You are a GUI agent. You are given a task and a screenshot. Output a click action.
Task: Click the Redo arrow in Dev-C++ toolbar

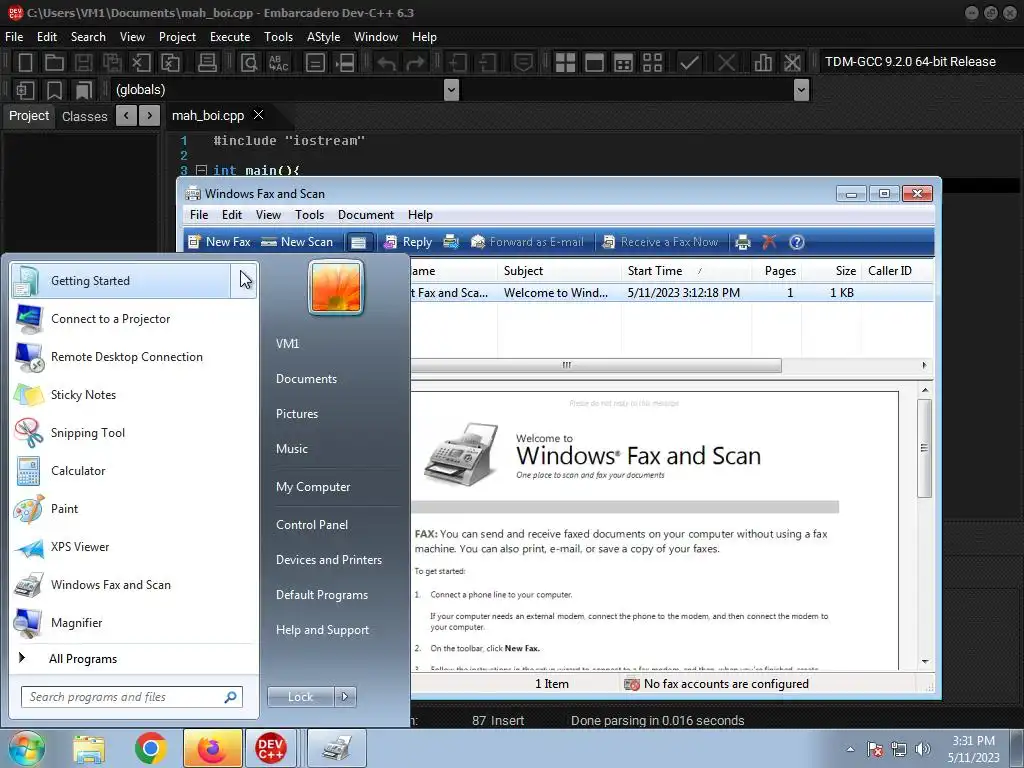(415, 62)
